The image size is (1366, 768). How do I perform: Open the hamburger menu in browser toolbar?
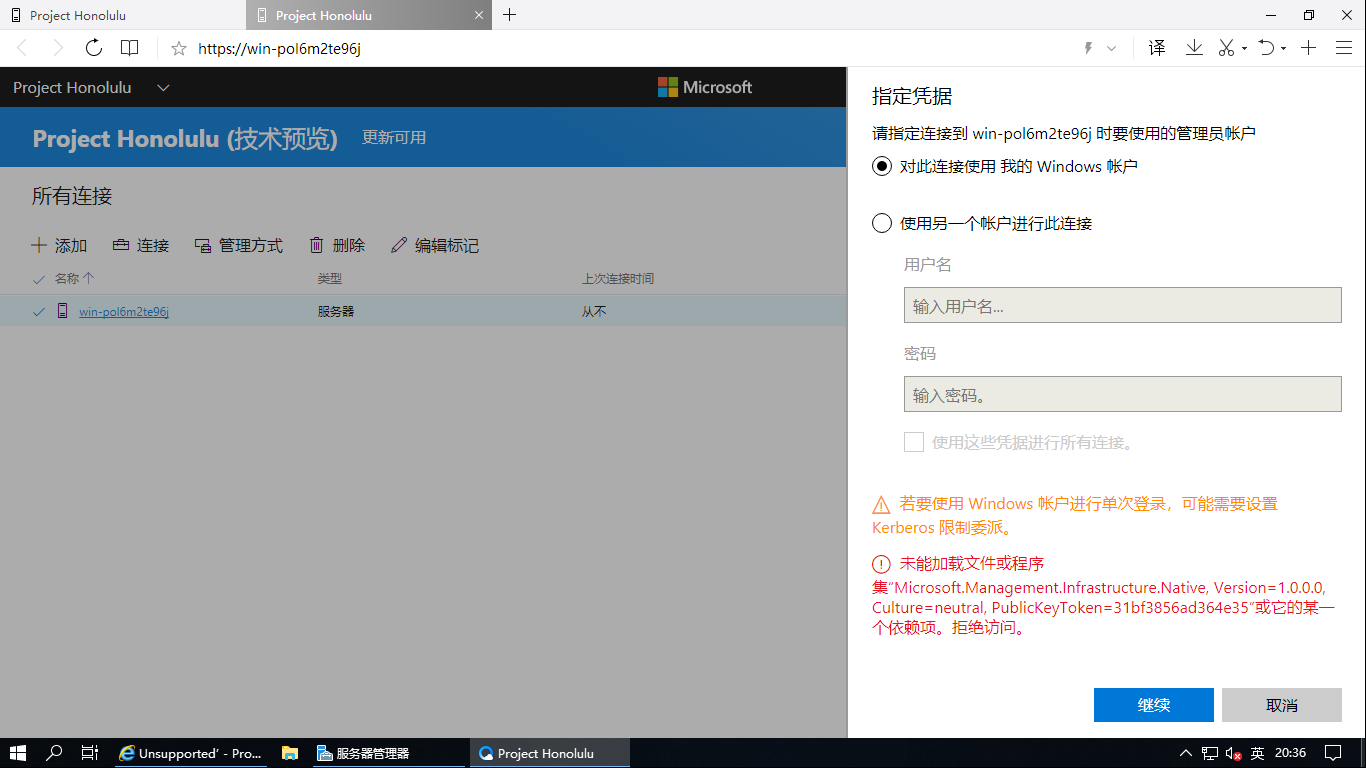(x=1343, y=48)
